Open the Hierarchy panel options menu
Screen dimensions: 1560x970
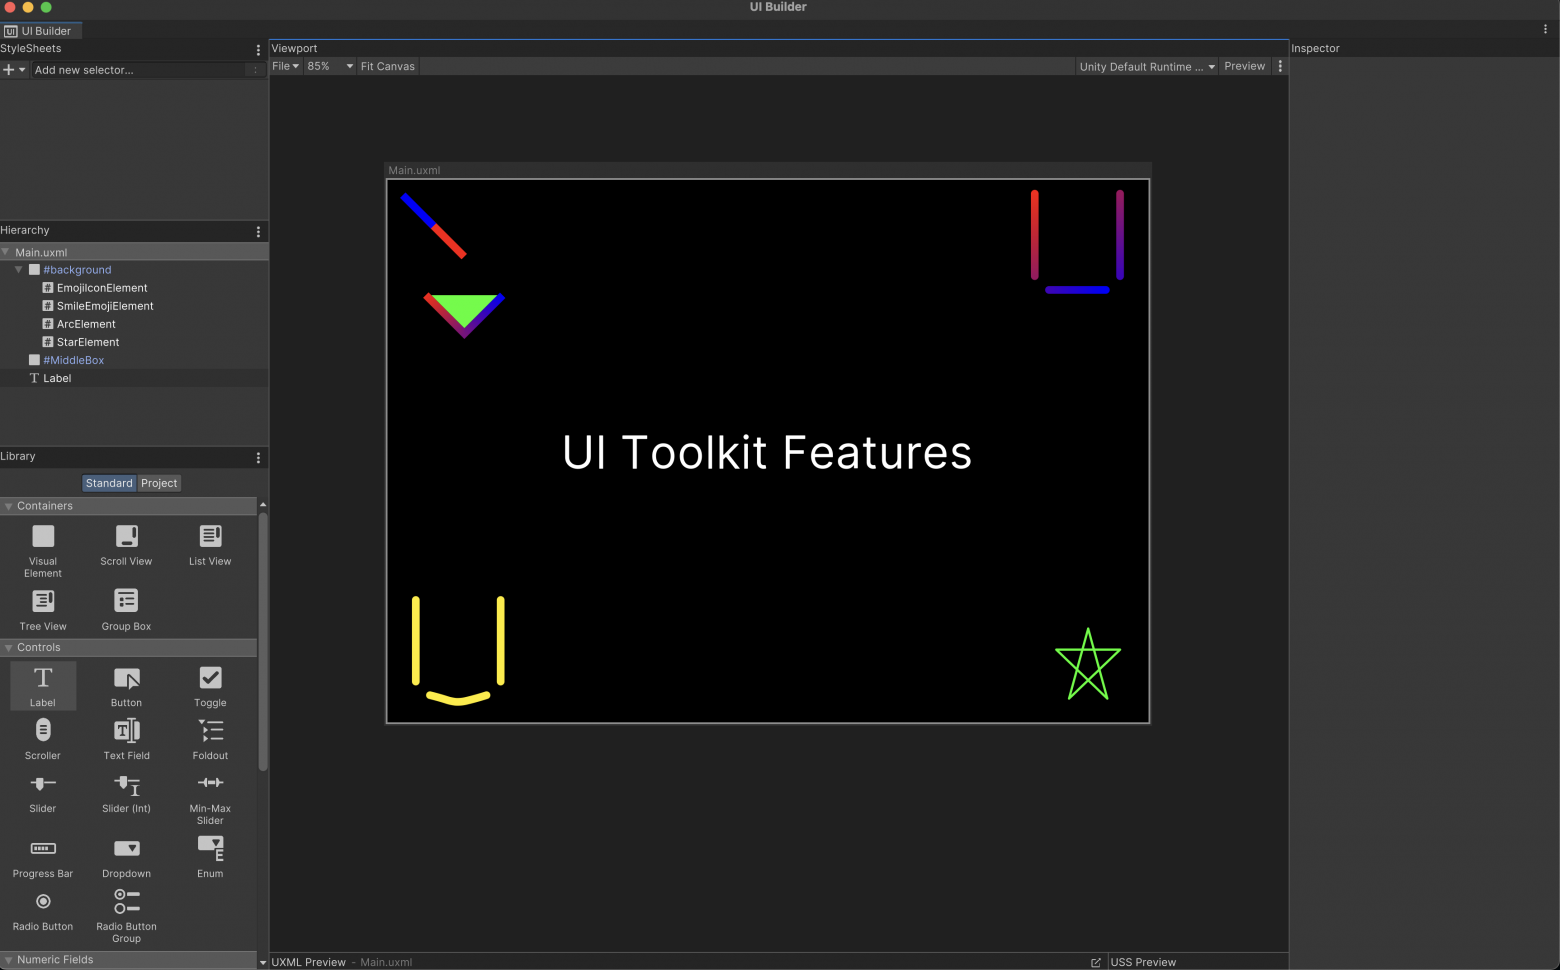tap(258, 232)
